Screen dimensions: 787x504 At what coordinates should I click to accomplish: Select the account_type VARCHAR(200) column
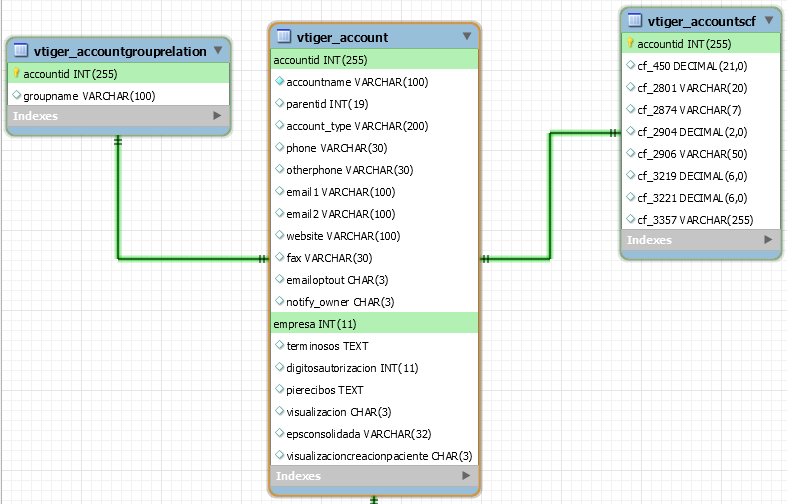[374, 125]
